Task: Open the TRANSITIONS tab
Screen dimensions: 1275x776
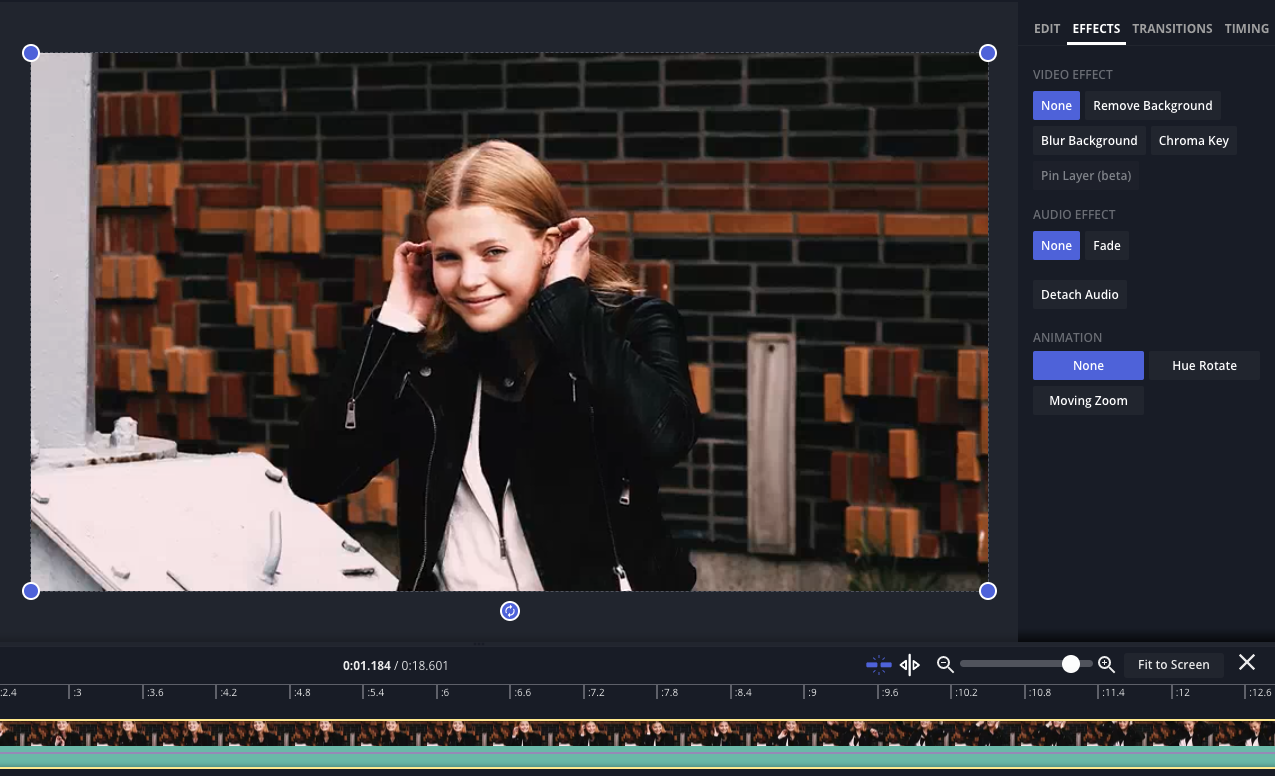Action: pos(1172,29)
